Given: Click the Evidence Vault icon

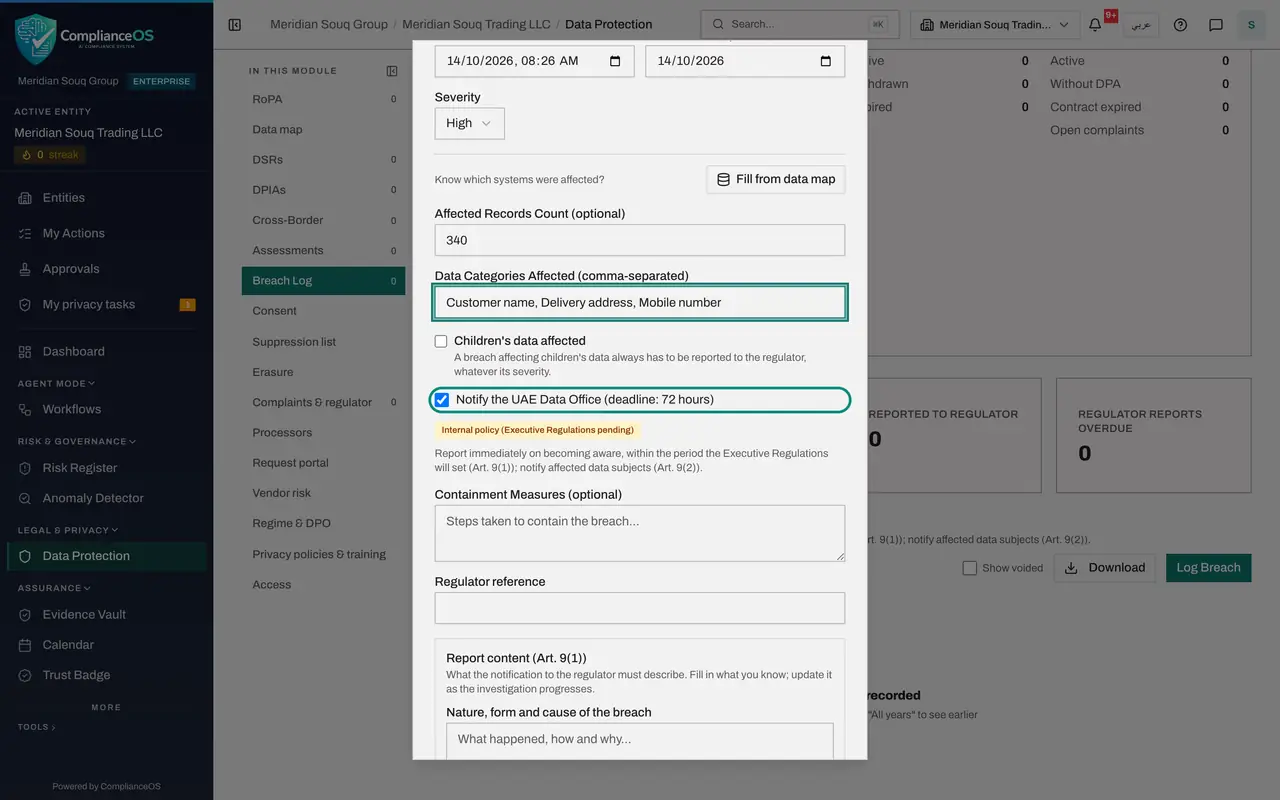Looking at the screenshot, I should click(25, 615).
